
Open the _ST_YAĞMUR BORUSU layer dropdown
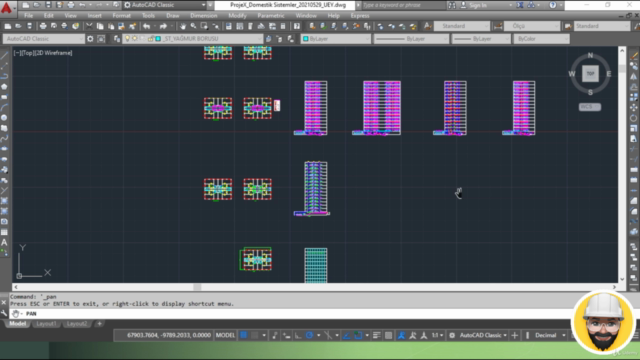click(193, 39)
